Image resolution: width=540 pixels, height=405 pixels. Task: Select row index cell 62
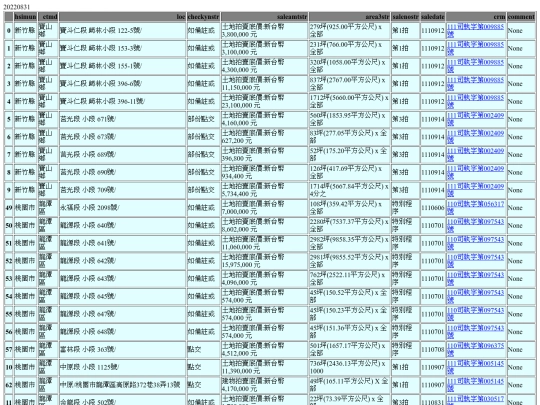tap(9, 385)
